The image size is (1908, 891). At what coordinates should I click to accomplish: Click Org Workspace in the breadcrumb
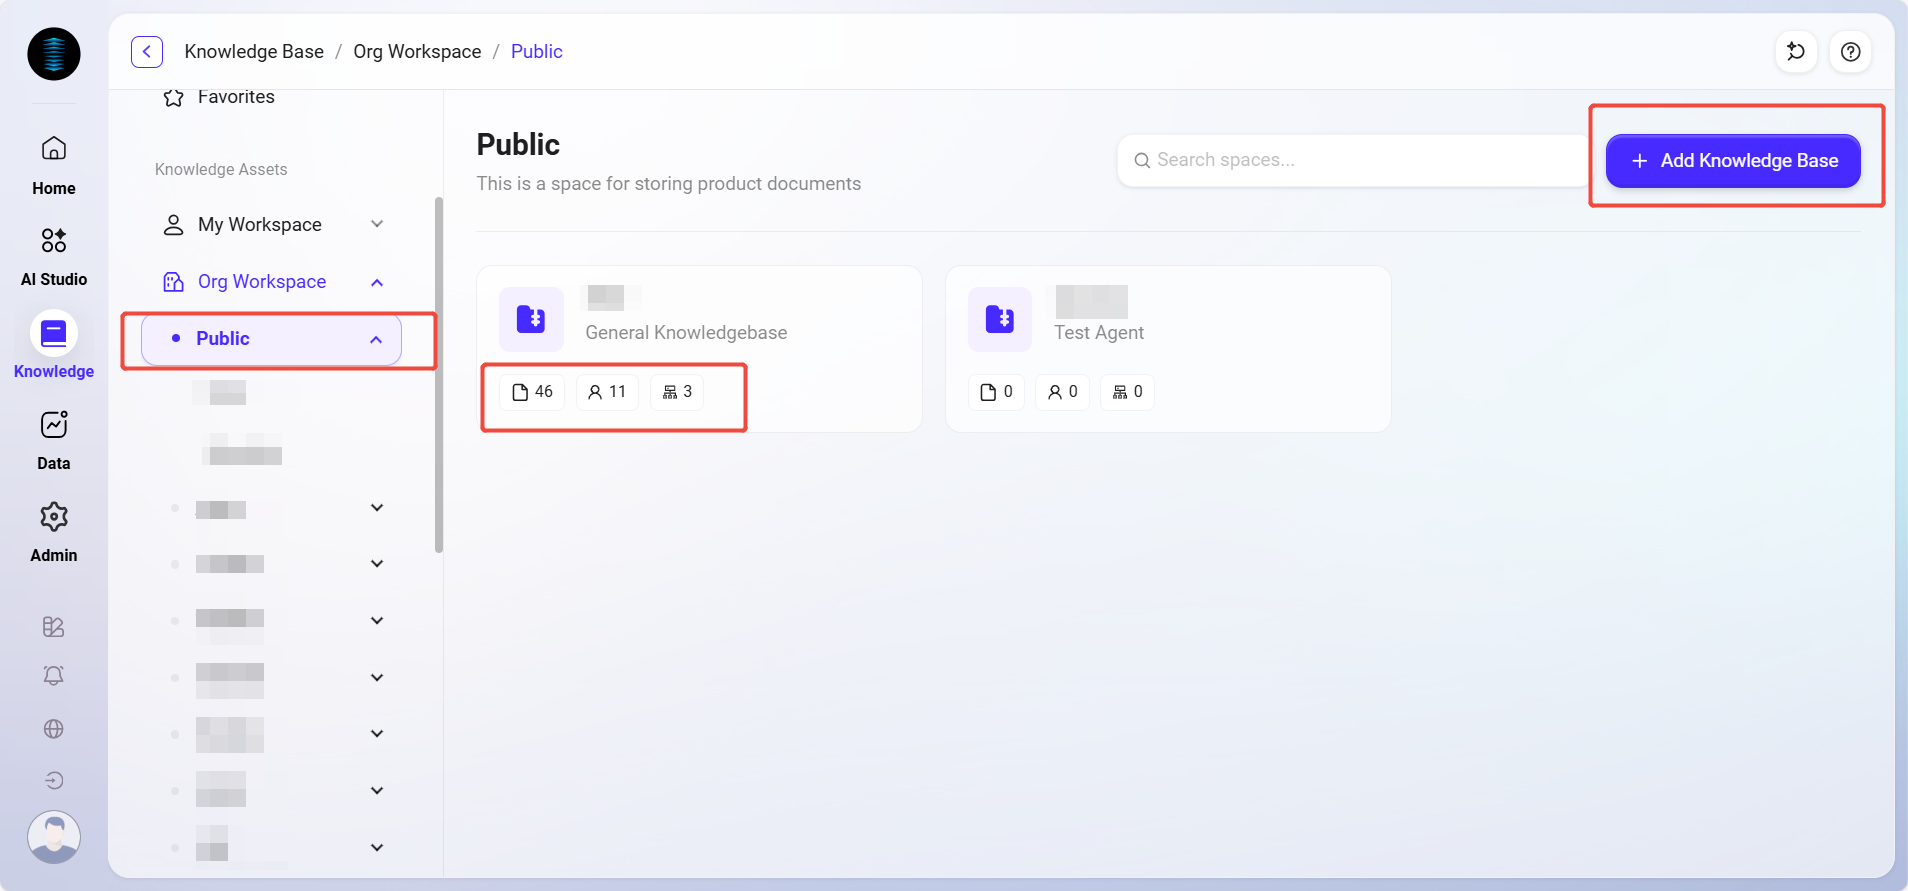point(417,52)
